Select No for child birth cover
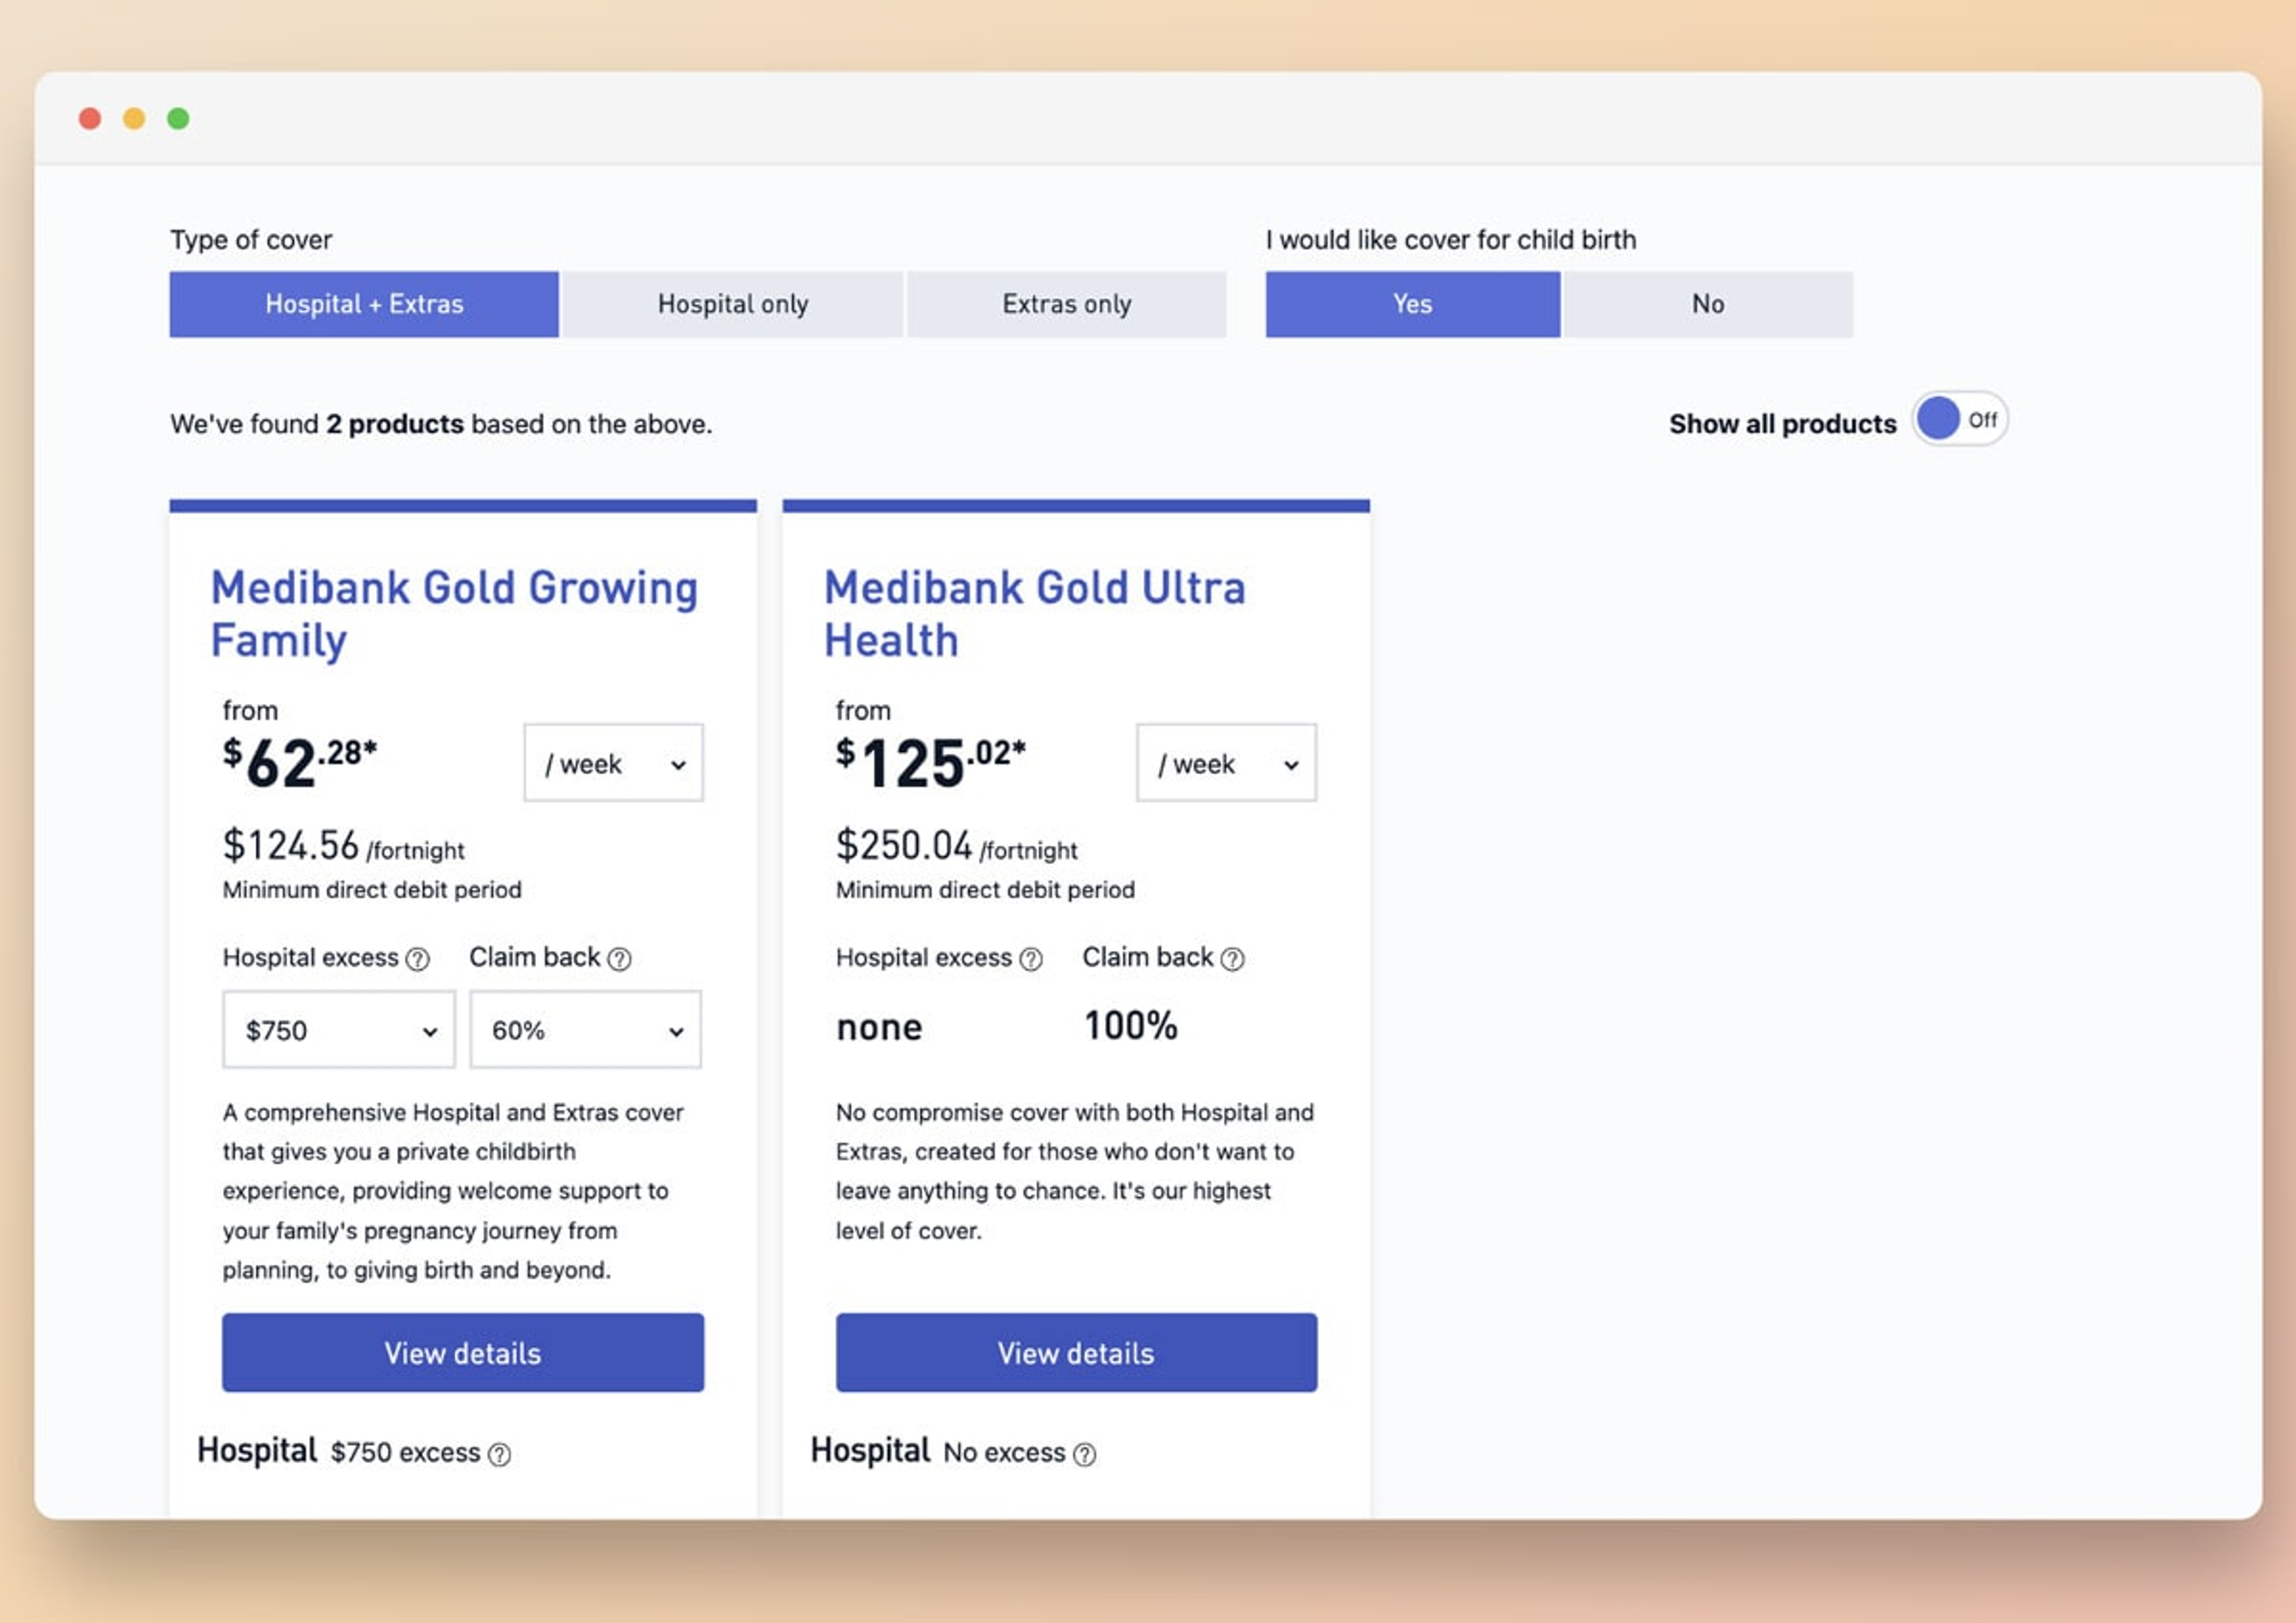Screen dimensions: 2296x1623 [1707, 304]
